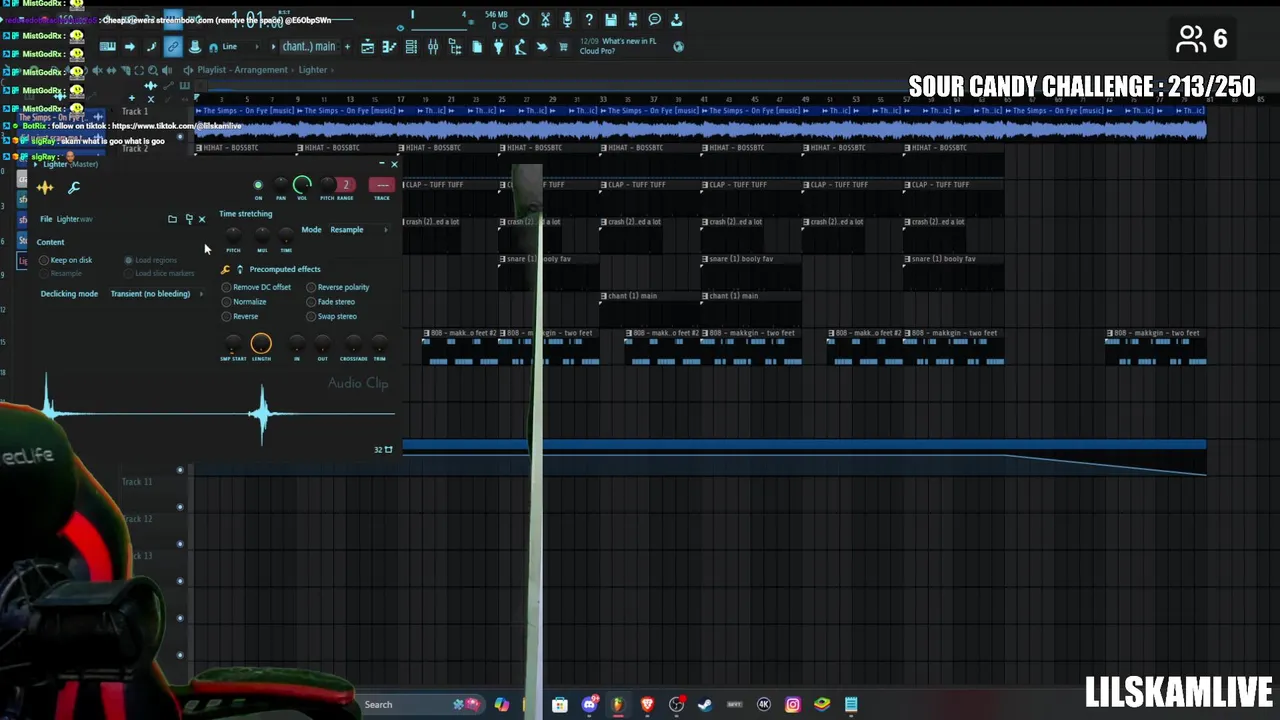
Task: Open the mixer from toolbar
Action: (433, 47)
